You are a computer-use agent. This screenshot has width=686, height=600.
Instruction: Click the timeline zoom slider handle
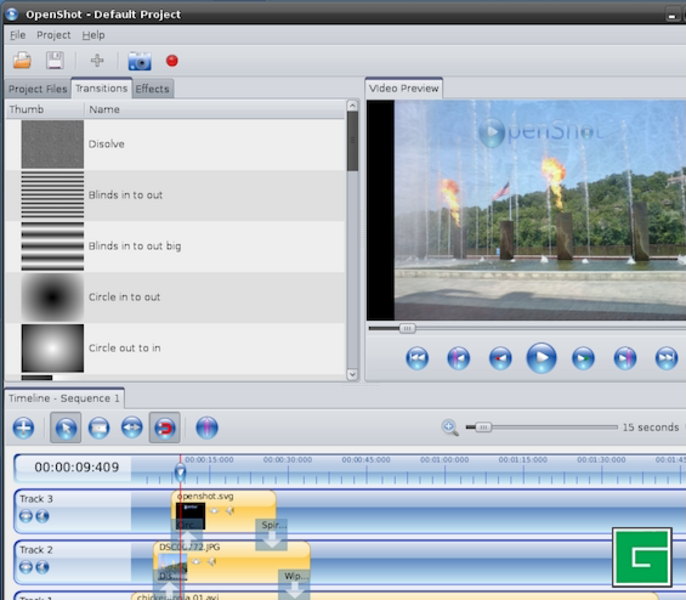483,427
